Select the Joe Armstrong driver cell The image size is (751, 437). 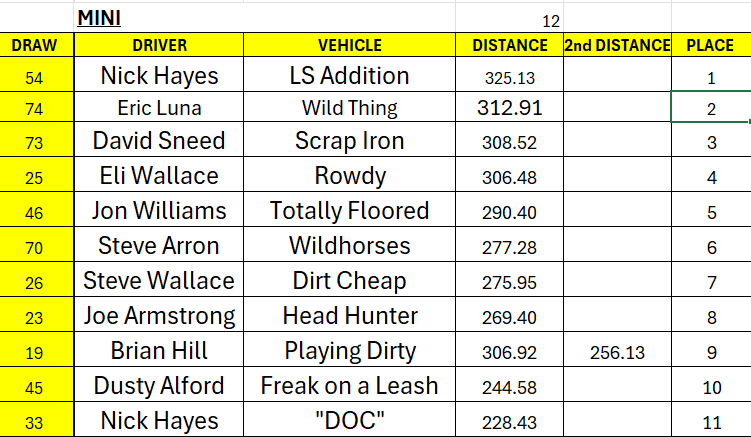click(159, 317)
